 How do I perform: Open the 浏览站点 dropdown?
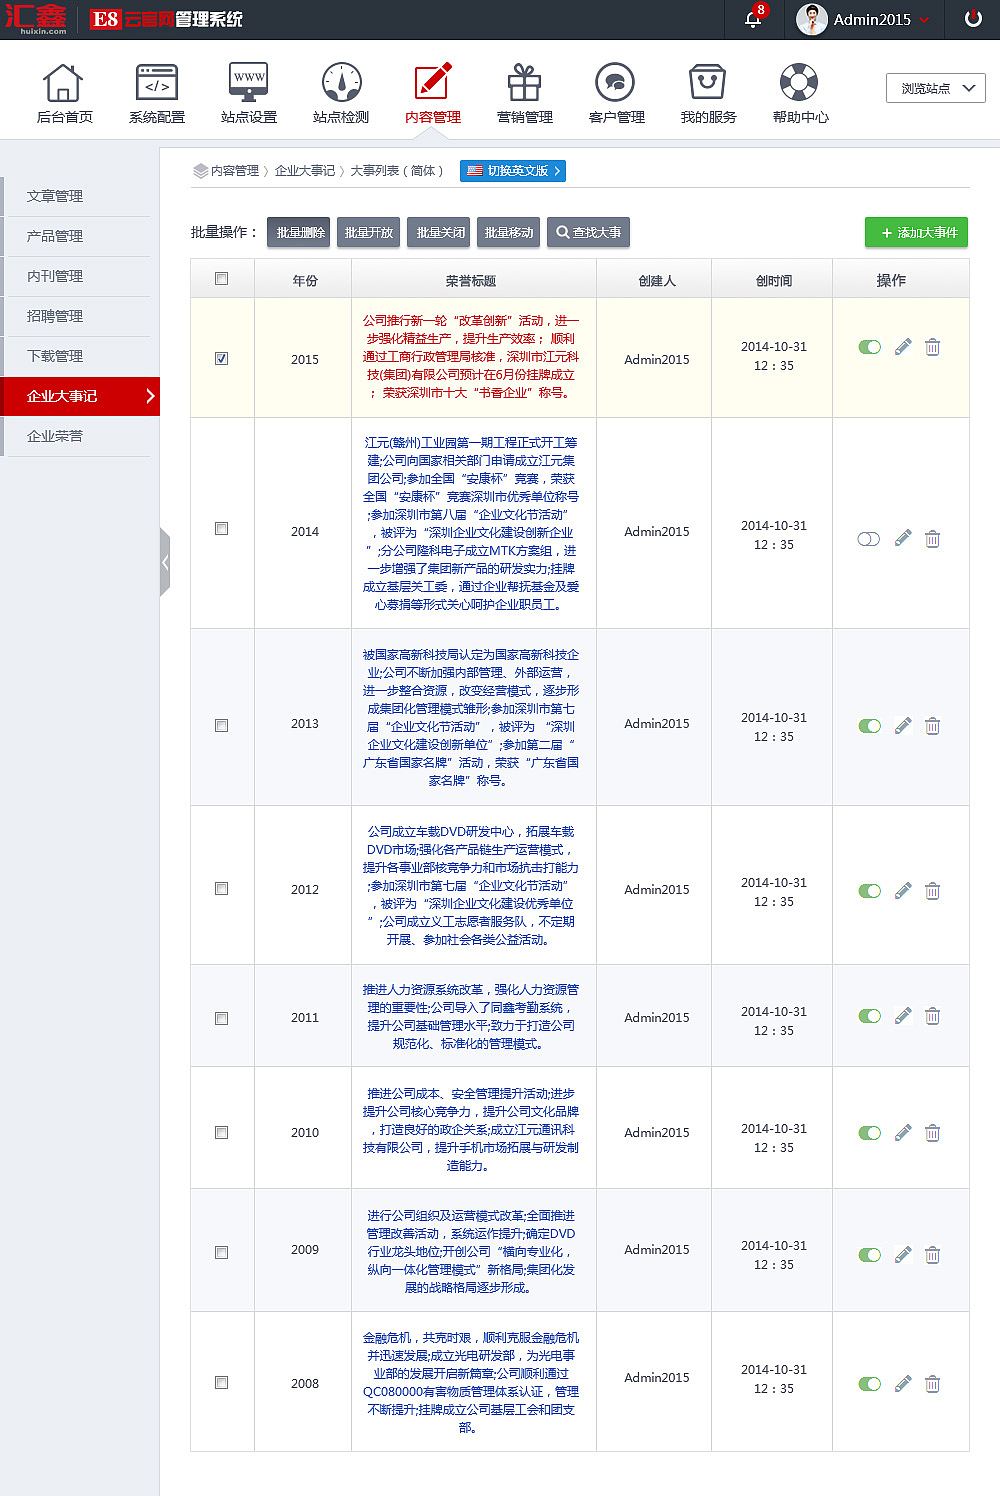click(x=935, y=87)
